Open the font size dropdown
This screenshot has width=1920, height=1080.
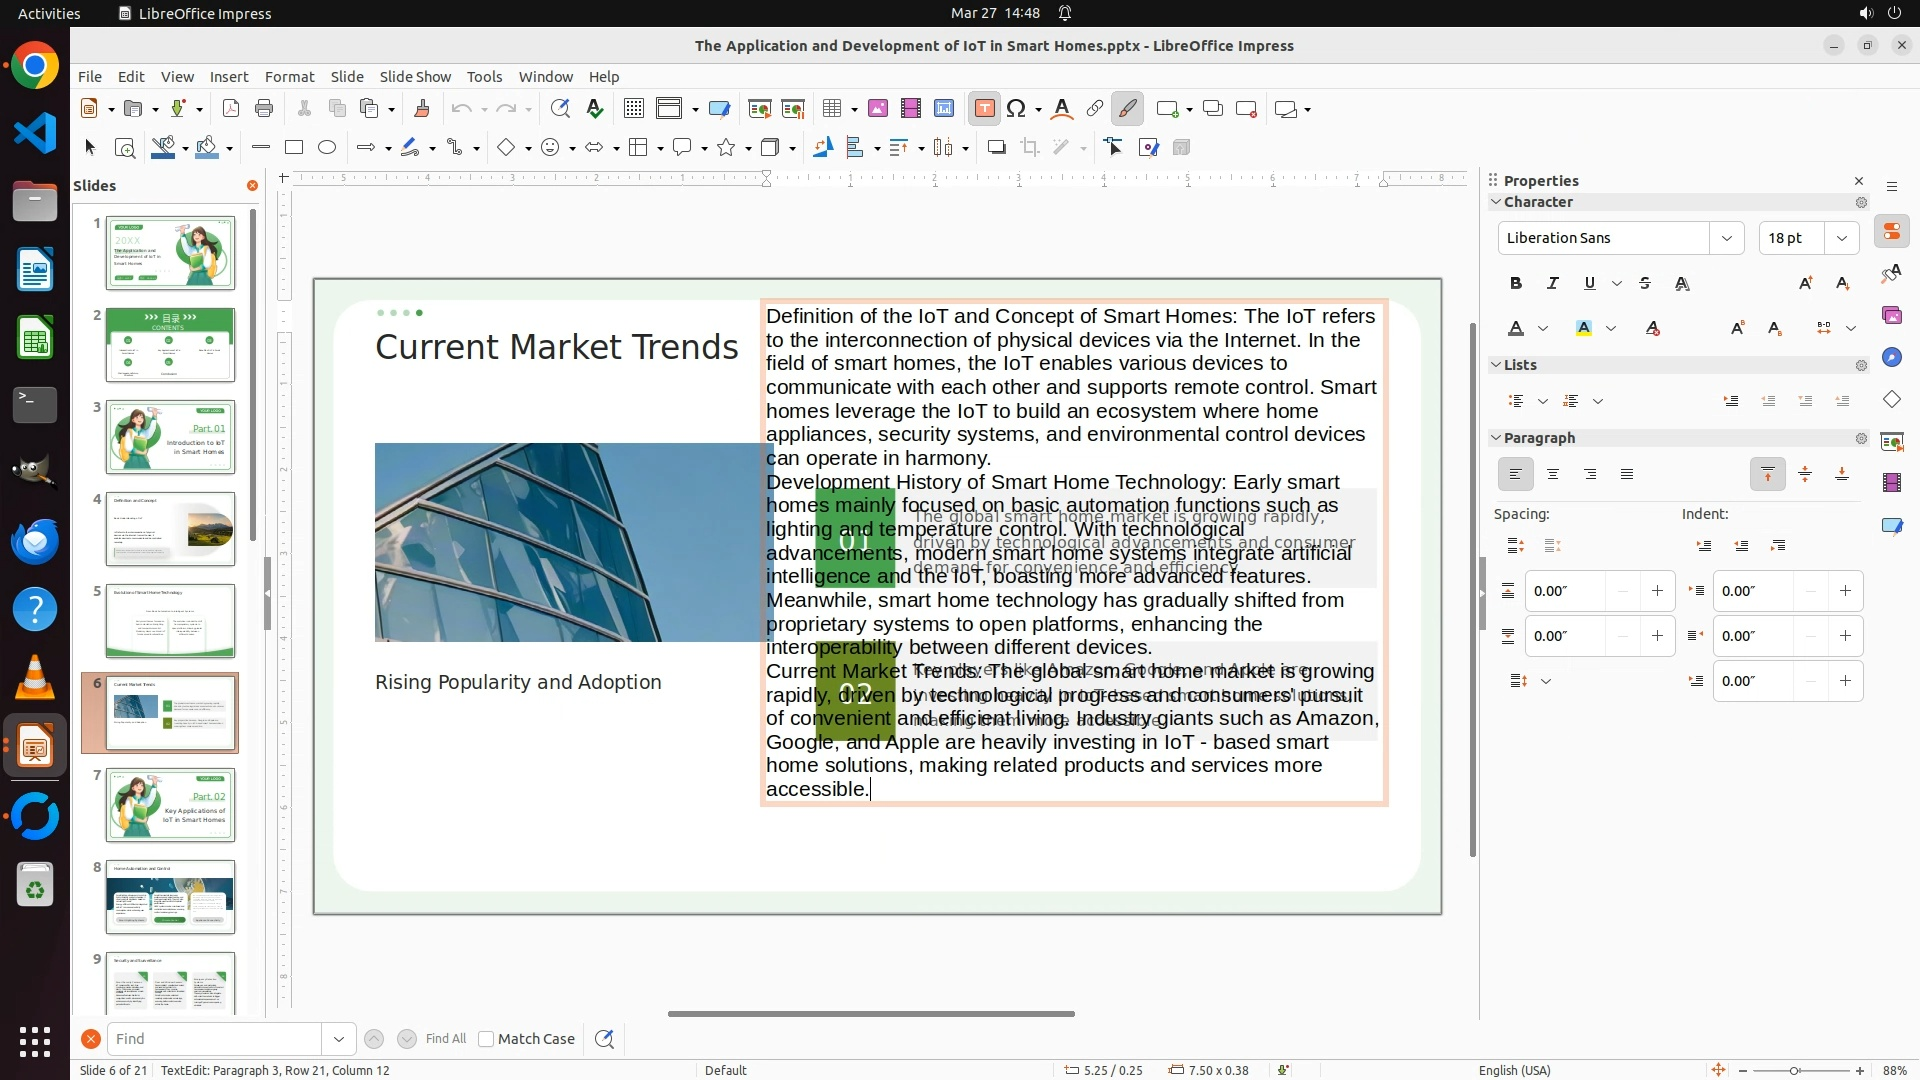[1842, 238]
